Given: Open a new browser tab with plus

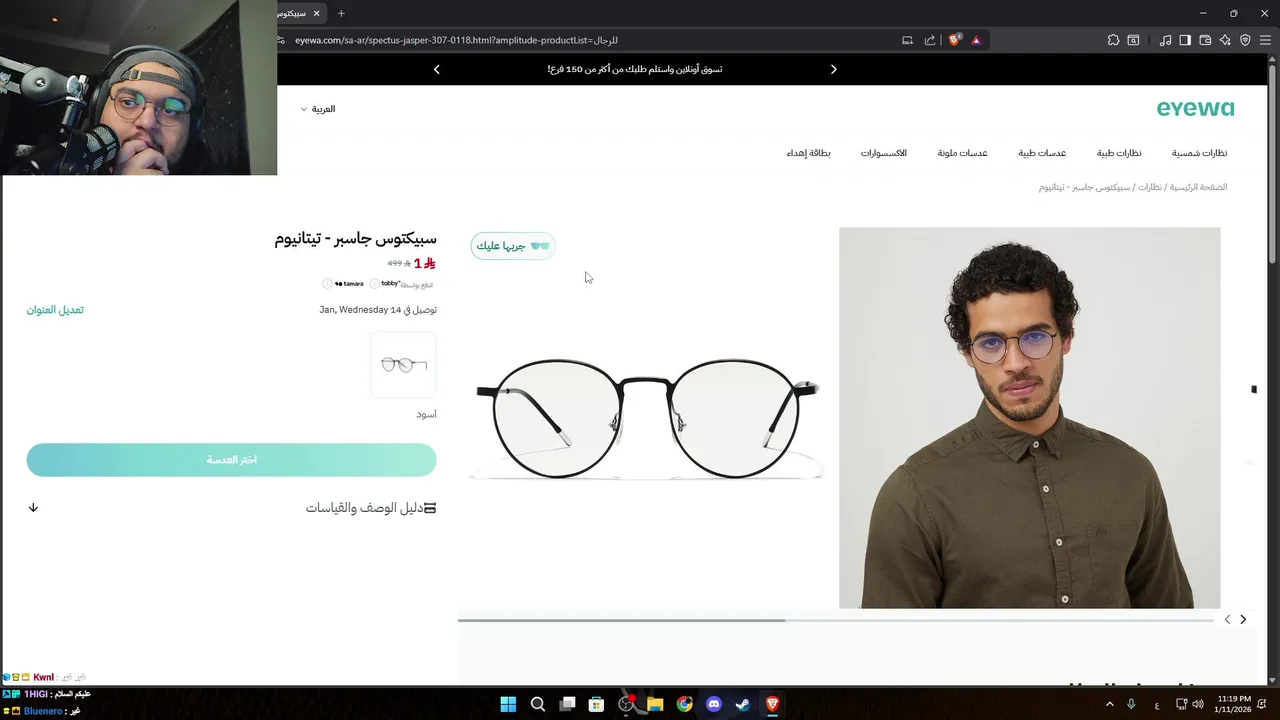Looking at the screenshot, I should point(341,13).
